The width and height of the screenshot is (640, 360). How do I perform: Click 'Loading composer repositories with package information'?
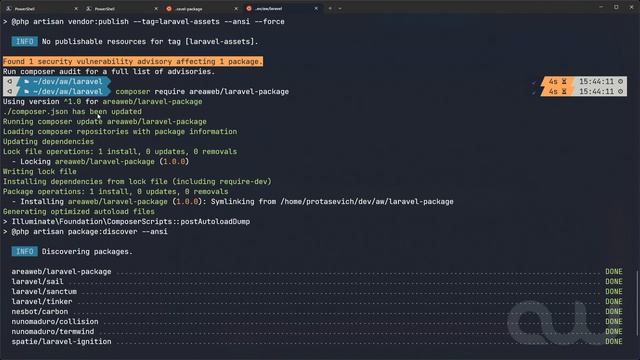120,131
